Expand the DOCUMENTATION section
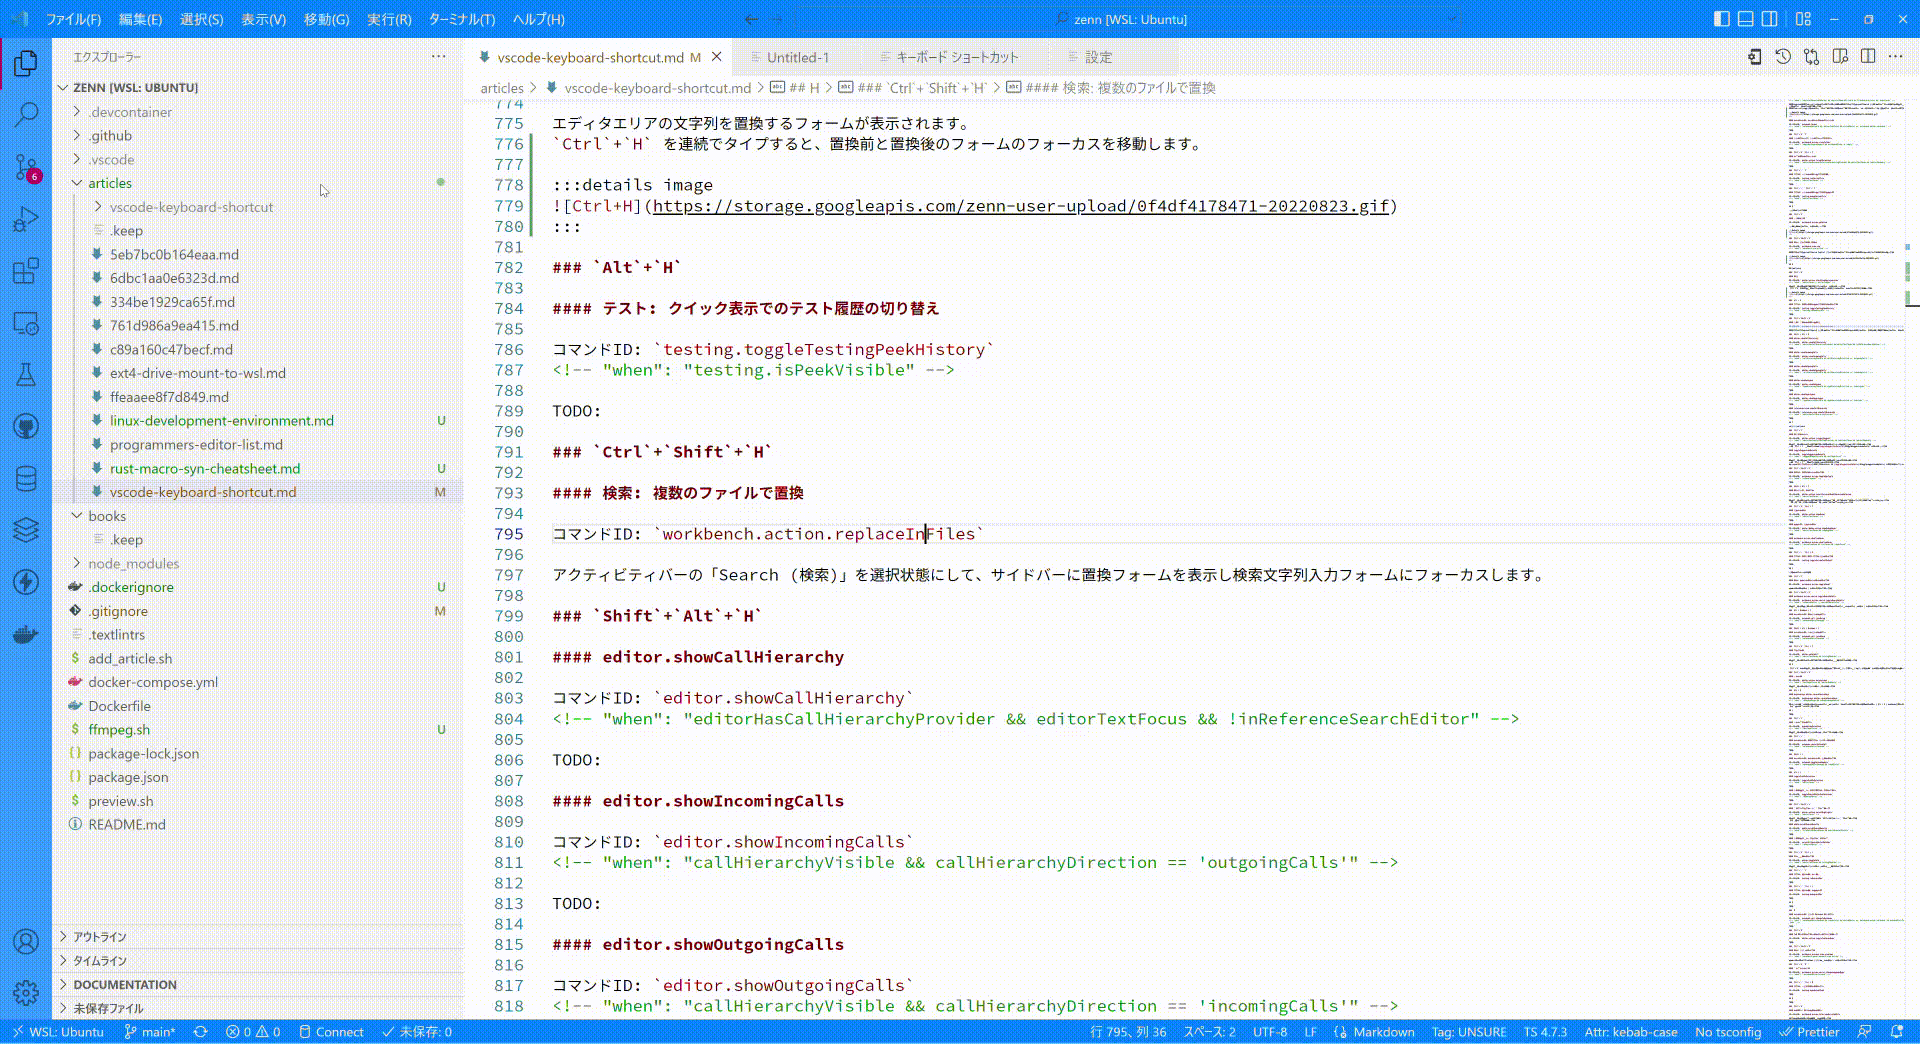The height and width of the screenshot is (1044, 1920). 257,985
